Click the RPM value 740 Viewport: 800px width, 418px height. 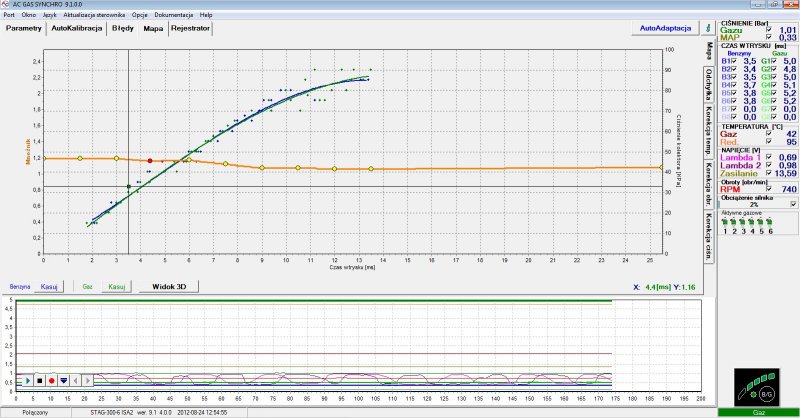tap(789, 189)
